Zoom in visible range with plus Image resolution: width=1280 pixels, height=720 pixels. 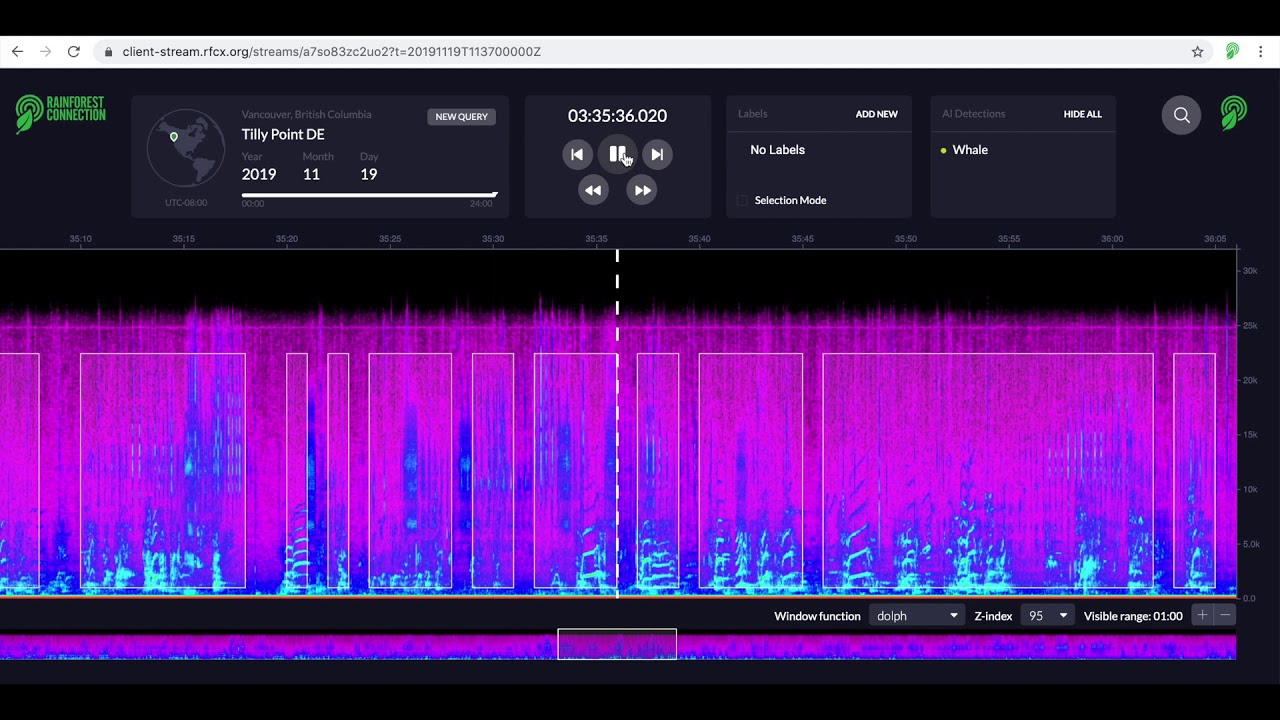[1203, 616]
